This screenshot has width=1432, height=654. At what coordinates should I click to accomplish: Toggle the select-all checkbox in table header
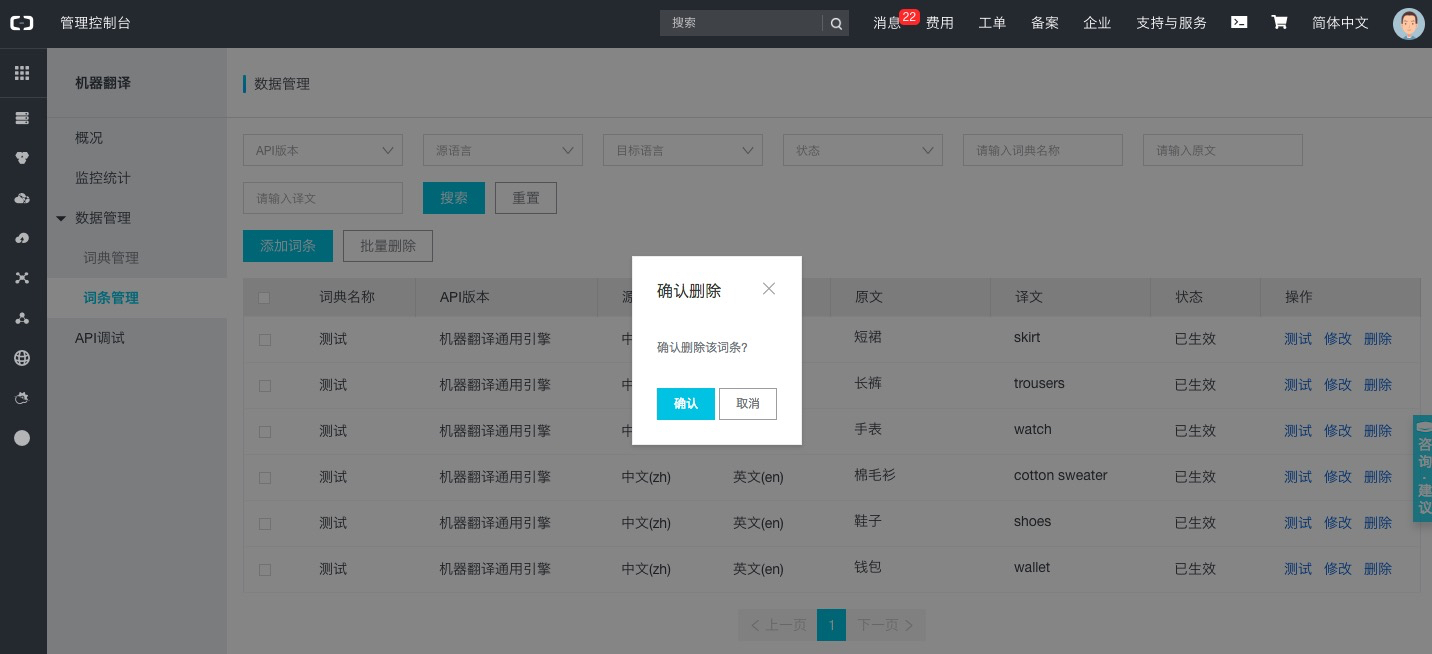click(x=264, y=297)
